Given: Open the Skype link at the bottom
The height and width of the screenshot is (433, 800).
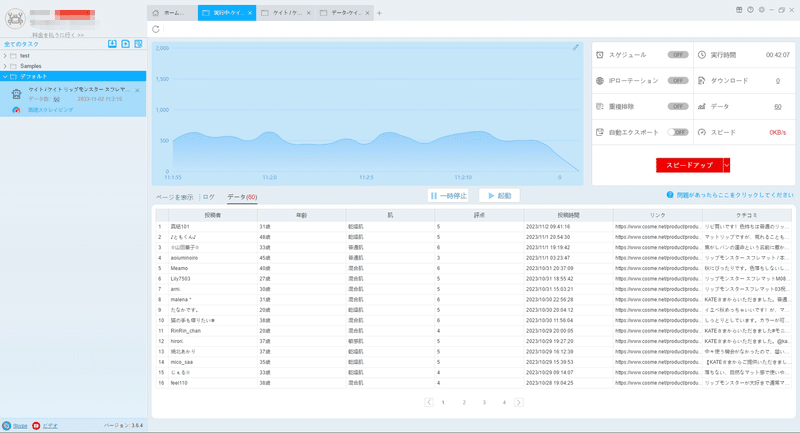Looking at the screenshot, I should [20, 425].
